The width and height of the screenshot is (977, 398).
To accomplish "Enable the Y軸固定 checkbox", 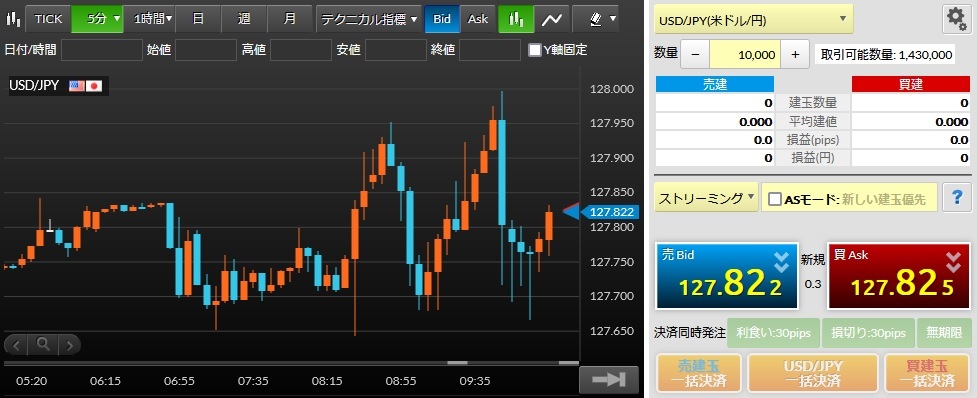I will (x=535, y=50).
